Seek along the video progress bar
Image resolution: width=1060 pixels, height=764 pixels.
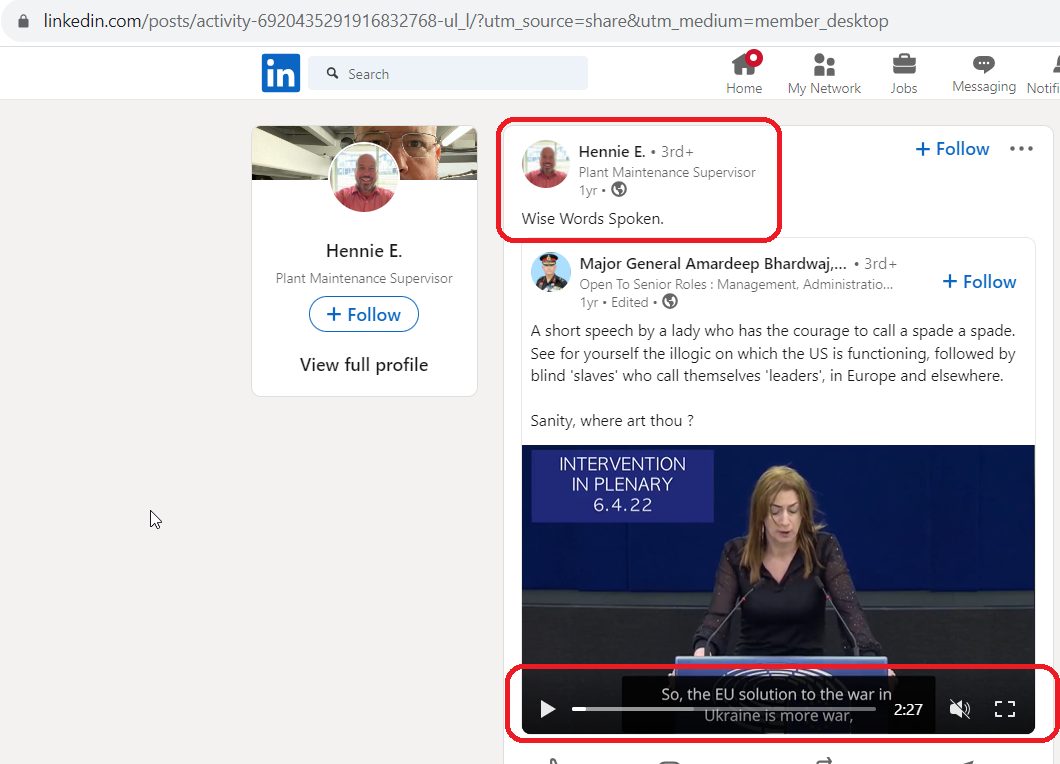(x=723, y=709)
